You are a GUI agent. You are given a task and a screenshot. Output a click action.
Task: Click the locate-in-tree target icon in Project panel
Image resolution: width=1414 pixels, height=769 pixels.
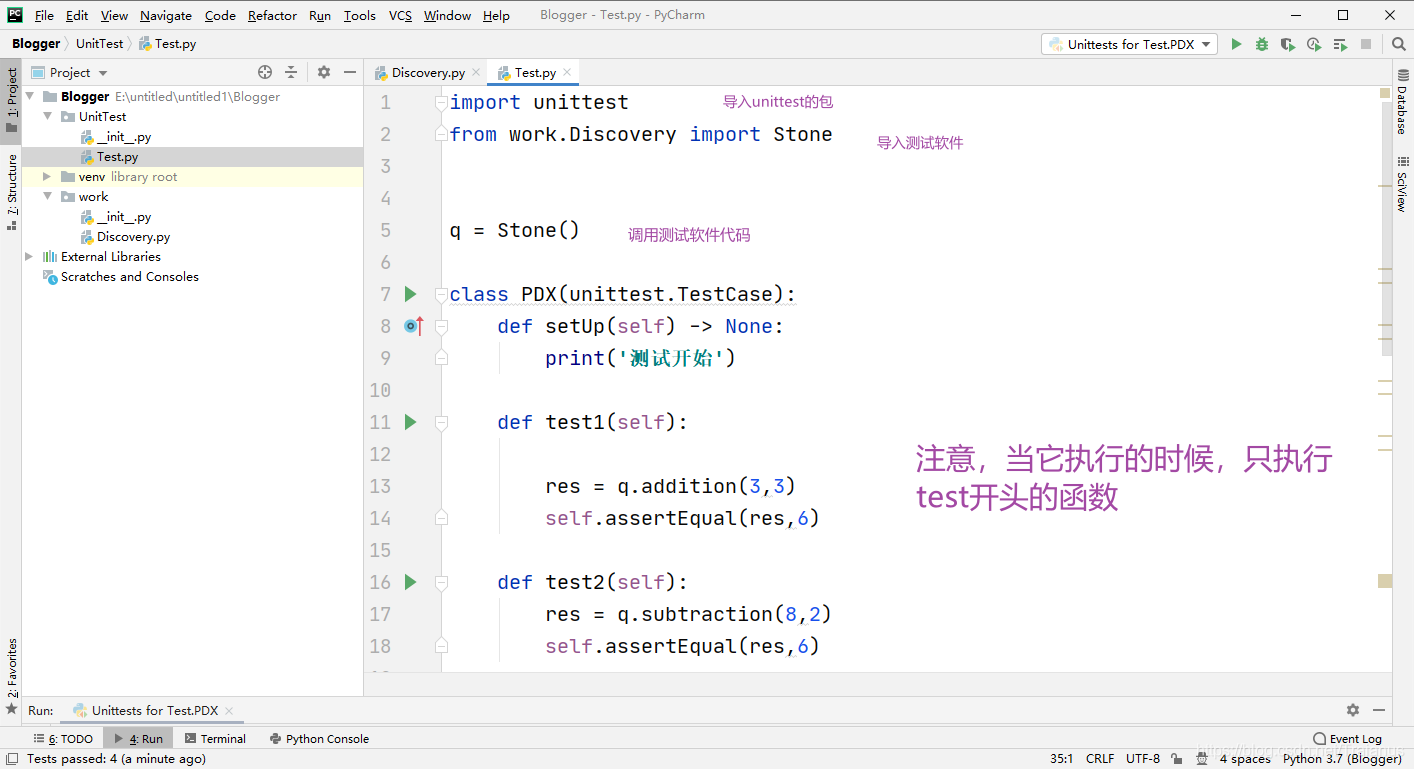point(265,72)
